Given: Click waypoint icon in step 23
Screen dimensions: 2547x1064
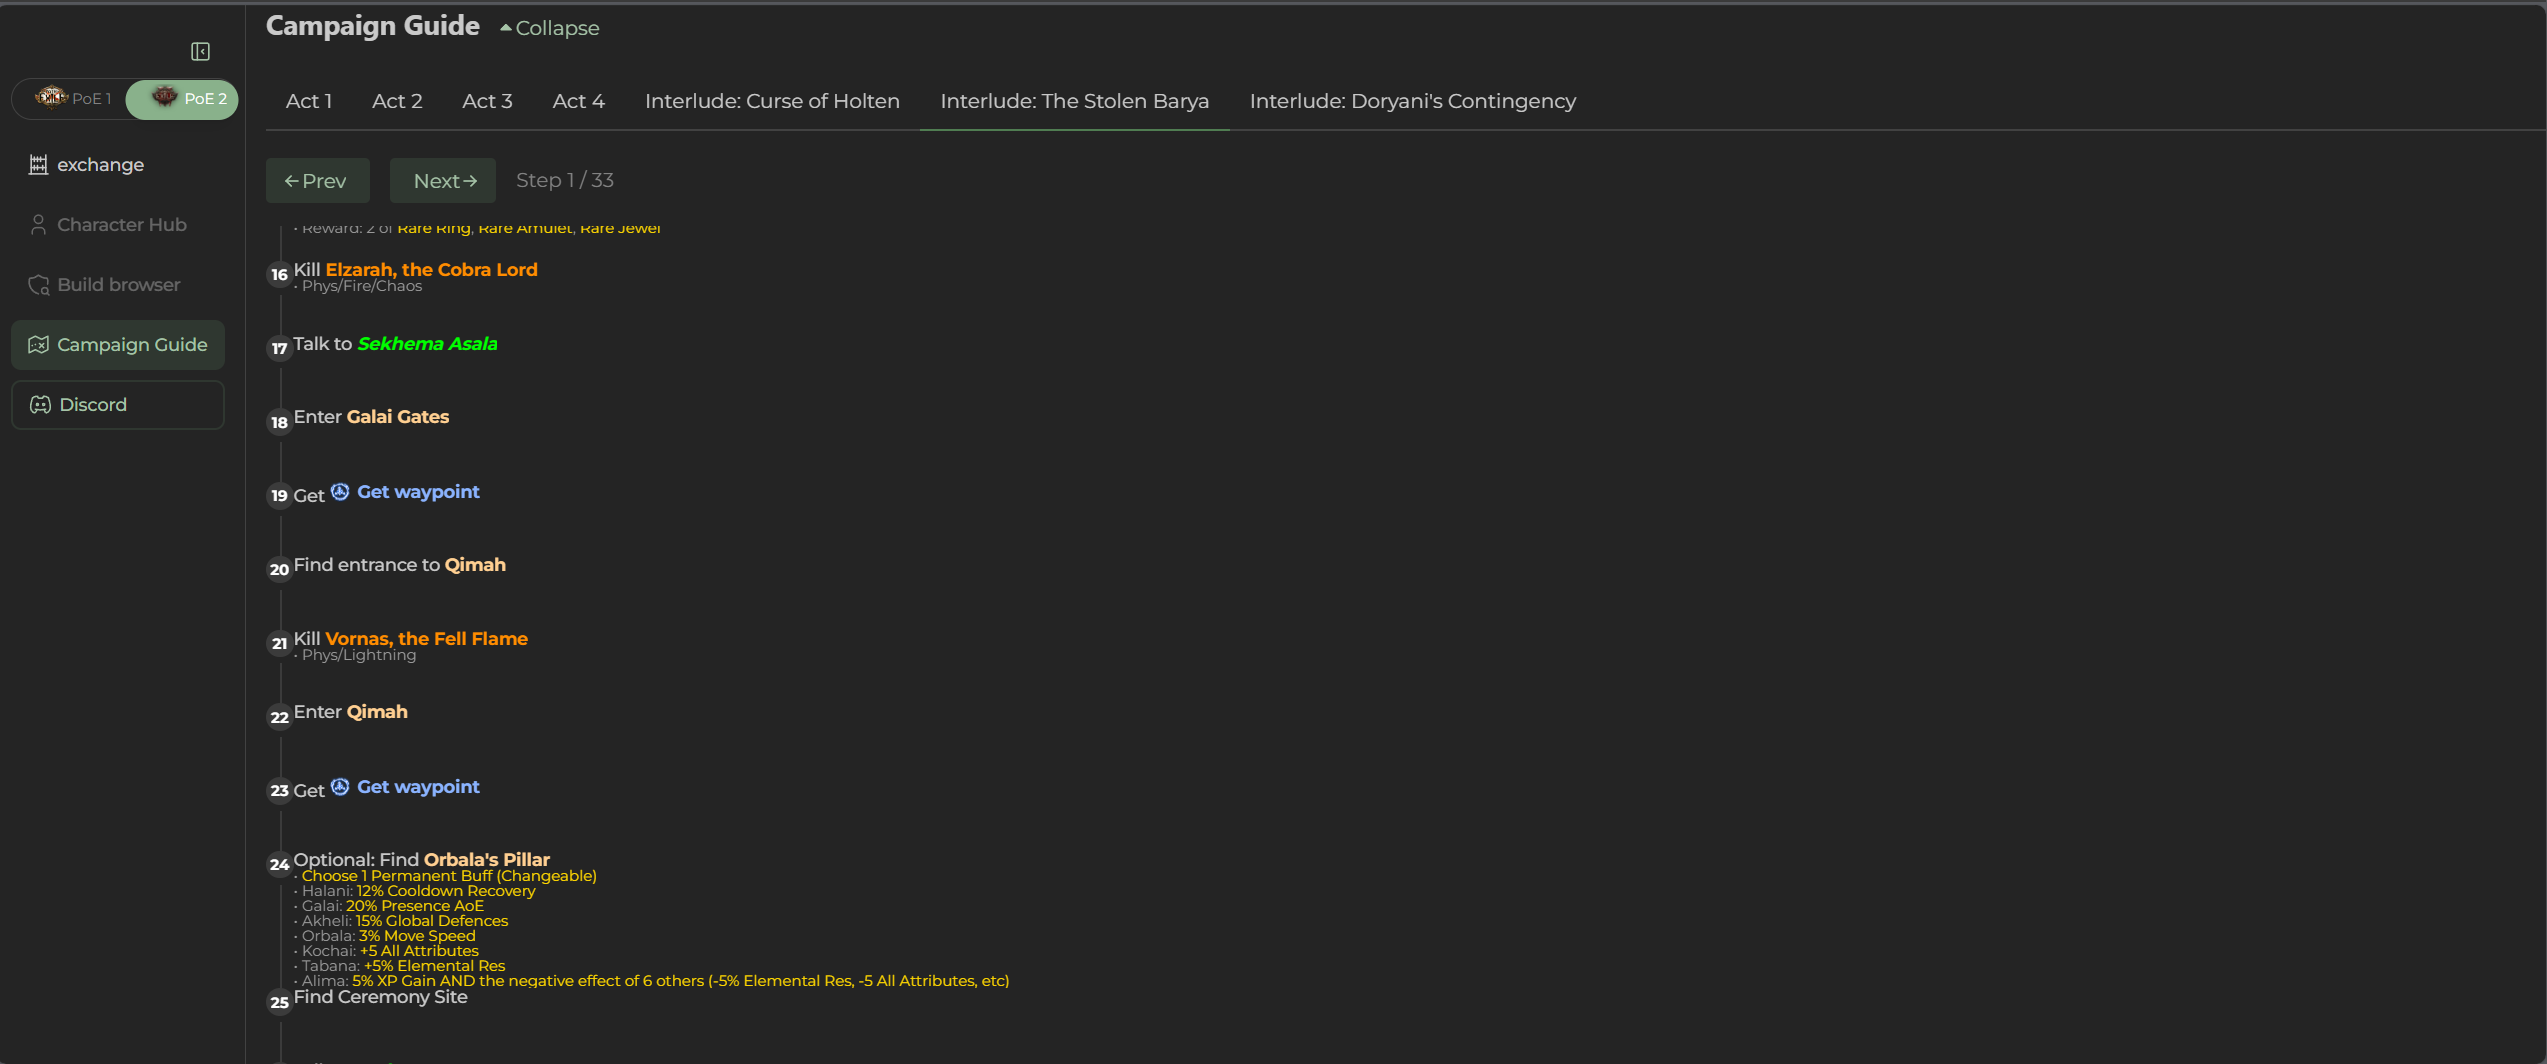Looking at the screenshot, I should pyautogui.click(x=340, y=787).
